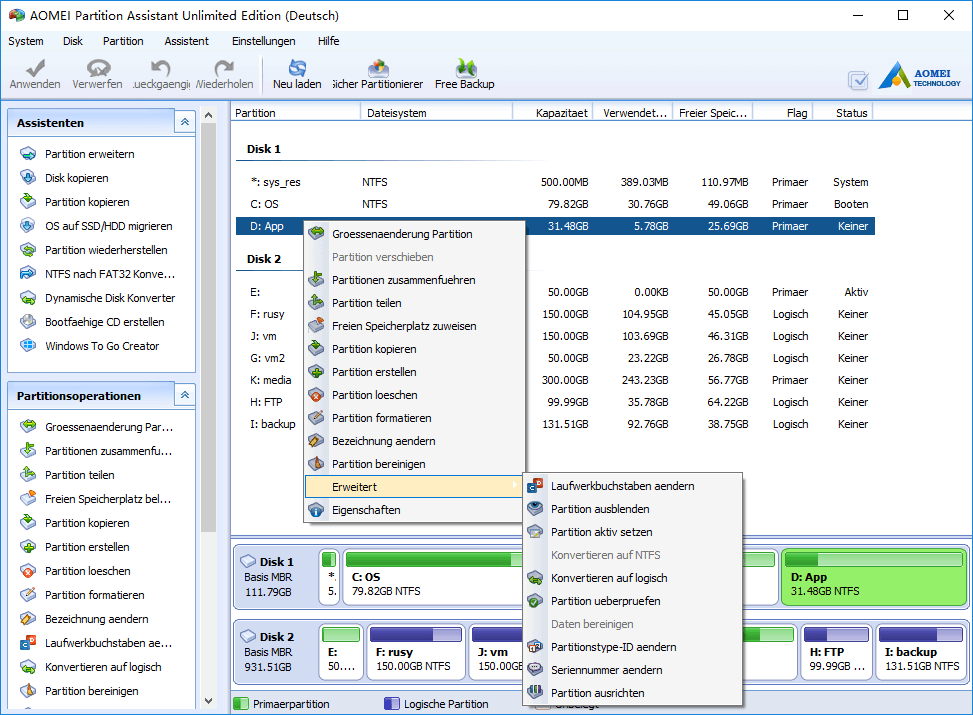Click the NTFS nach FAT32 Konverter icon
The image size is (973, 715).
pyautogui.click(x=28, y=274)
